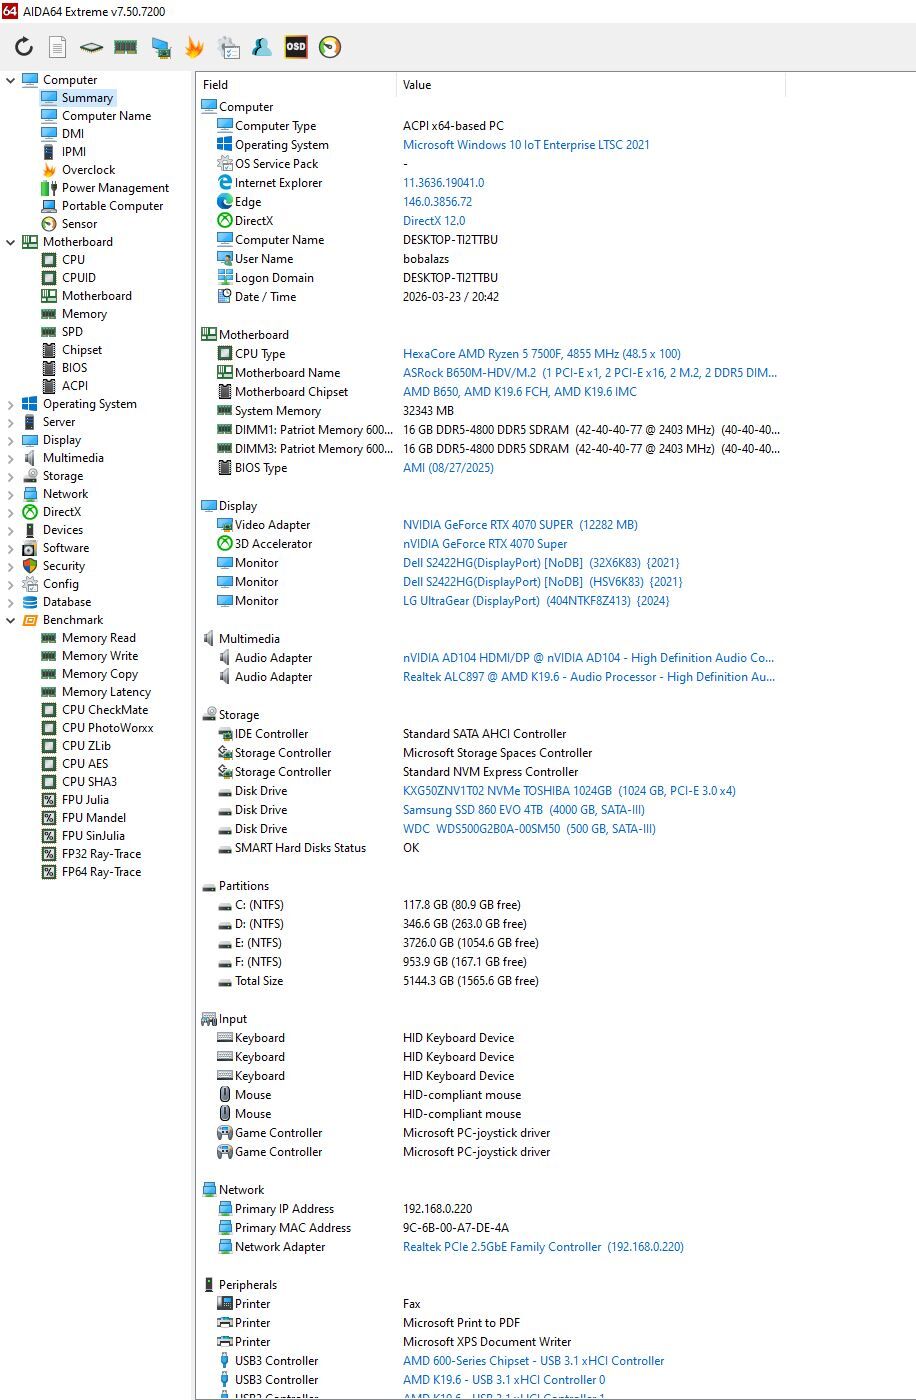
Task: Open NVIDIA GeForce RTX 4070 SUPER link
Action: (x=520, y=525)
